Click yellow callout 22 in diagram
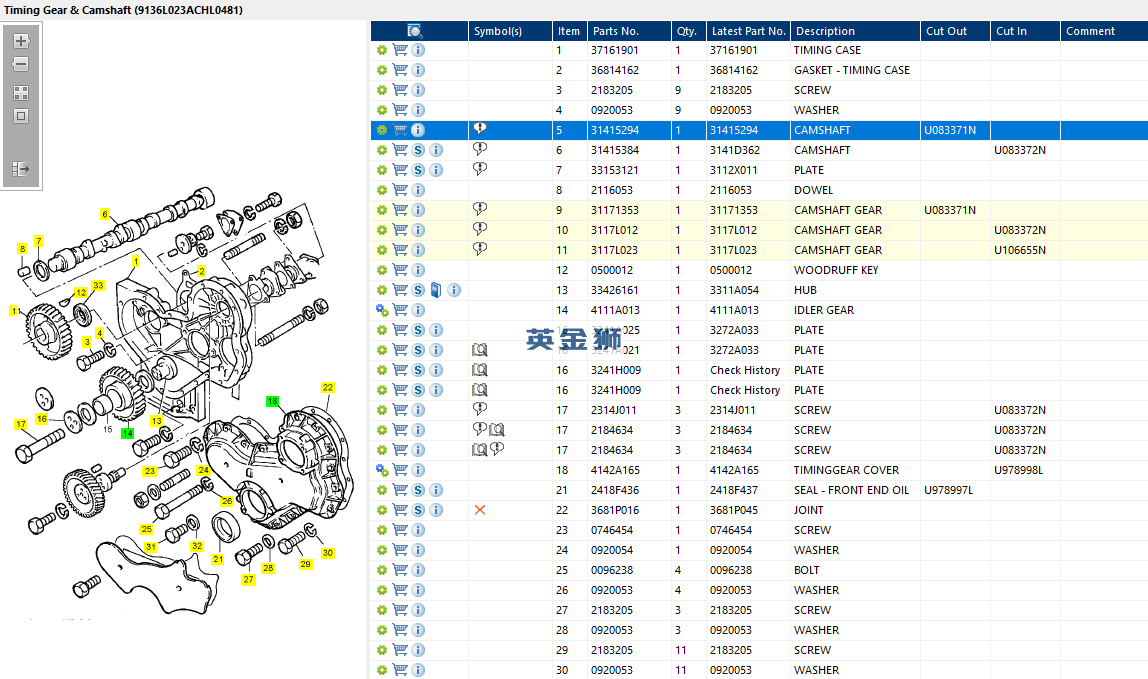This screenshot has height=679, width=1148. (327, 387)
